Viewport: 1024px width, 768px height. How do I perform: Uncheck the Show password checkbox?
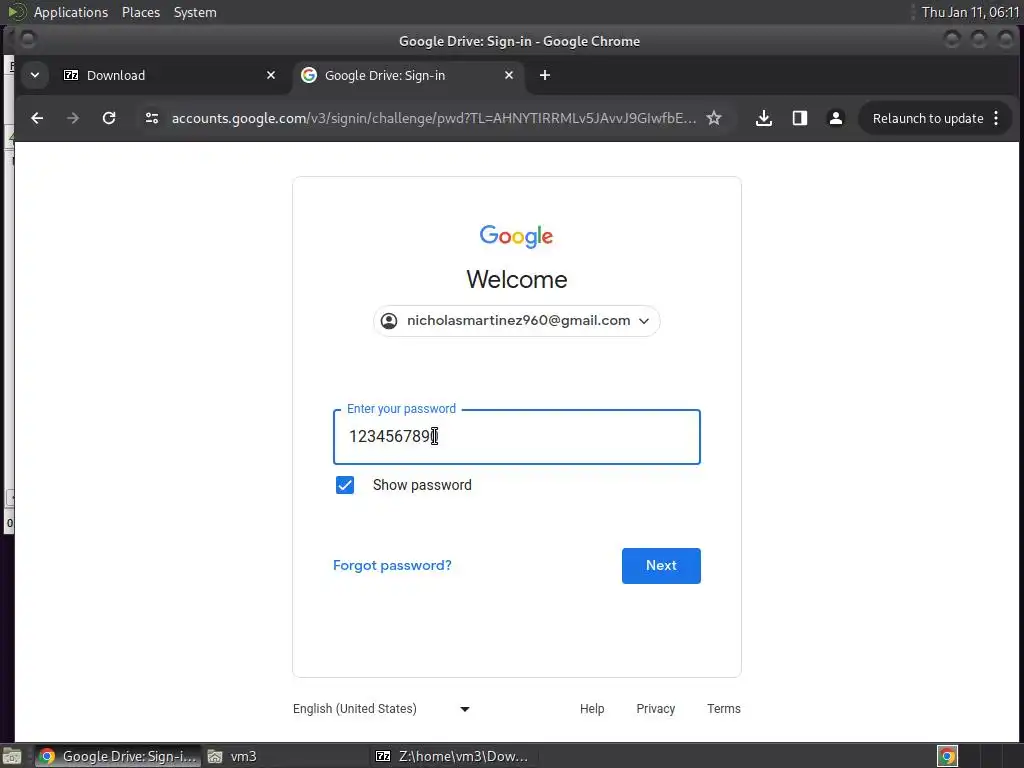[345, 485]
